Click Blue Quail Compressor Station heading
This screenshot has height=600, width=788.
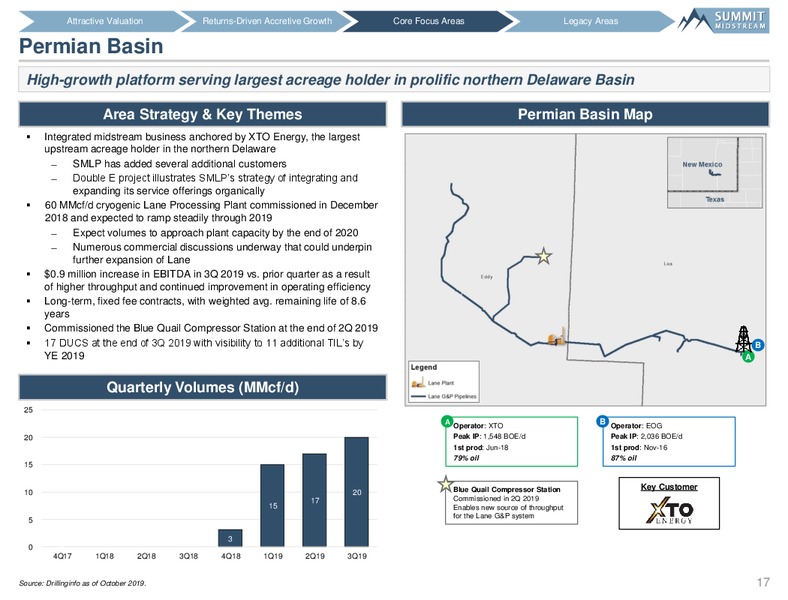[507, 489]
